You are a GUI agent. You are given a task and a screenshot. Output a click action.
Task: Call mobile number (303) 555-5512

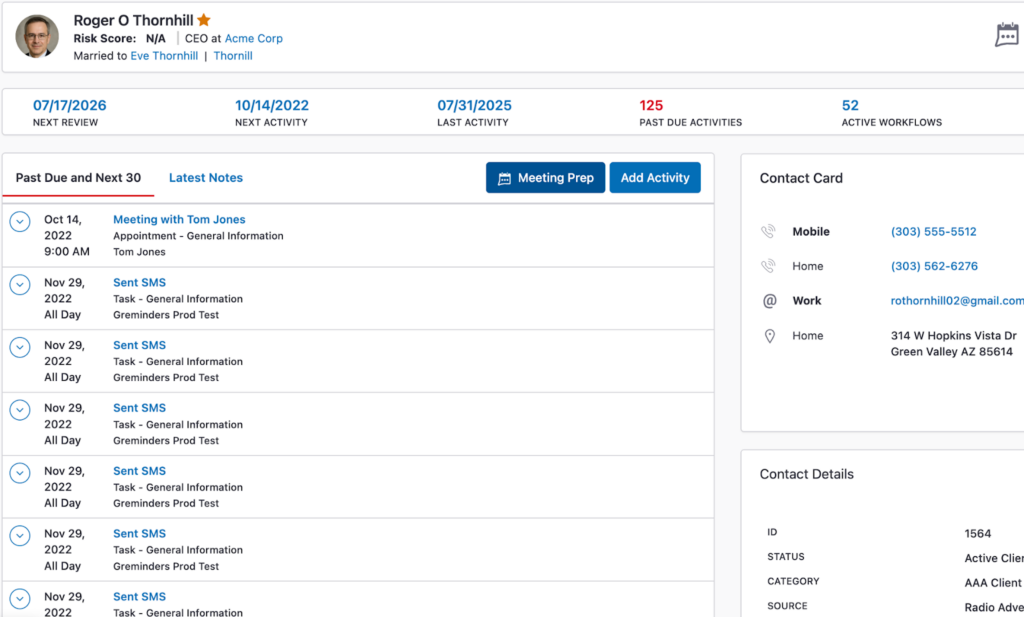point(933,232)
